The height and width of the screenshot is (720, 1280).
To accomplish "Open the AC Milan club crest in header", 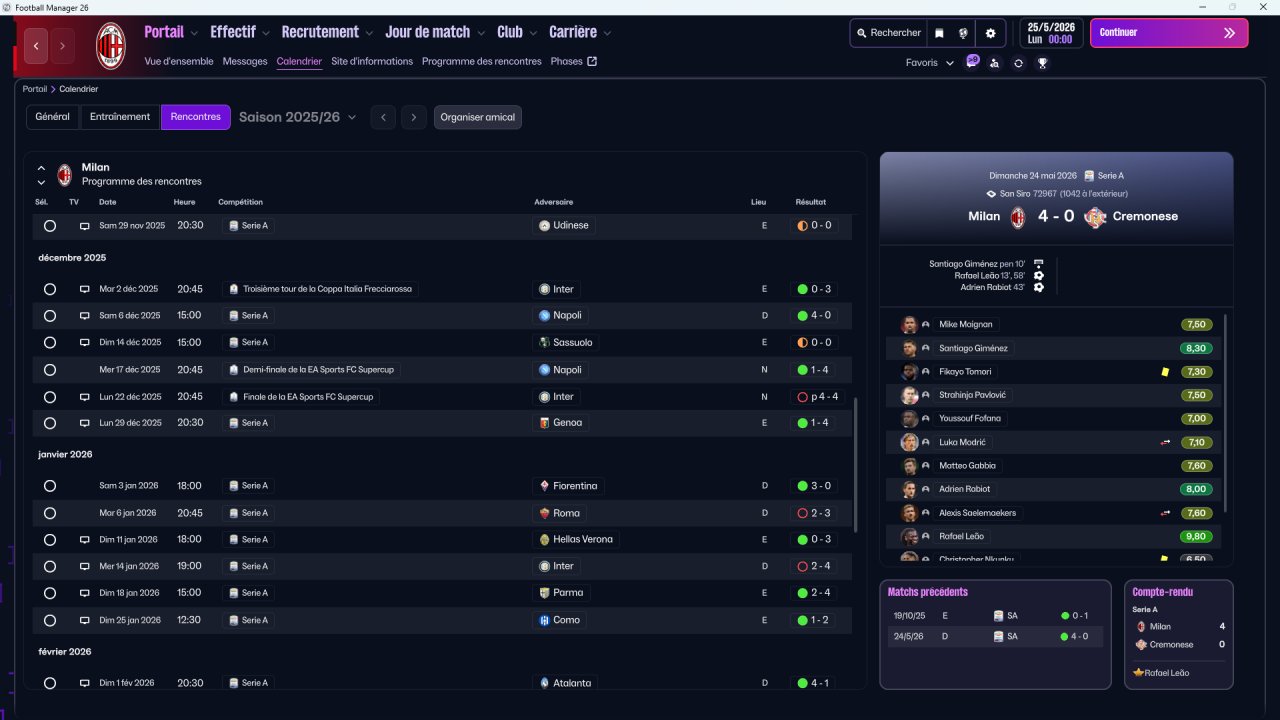I will (x=110, y=45).
